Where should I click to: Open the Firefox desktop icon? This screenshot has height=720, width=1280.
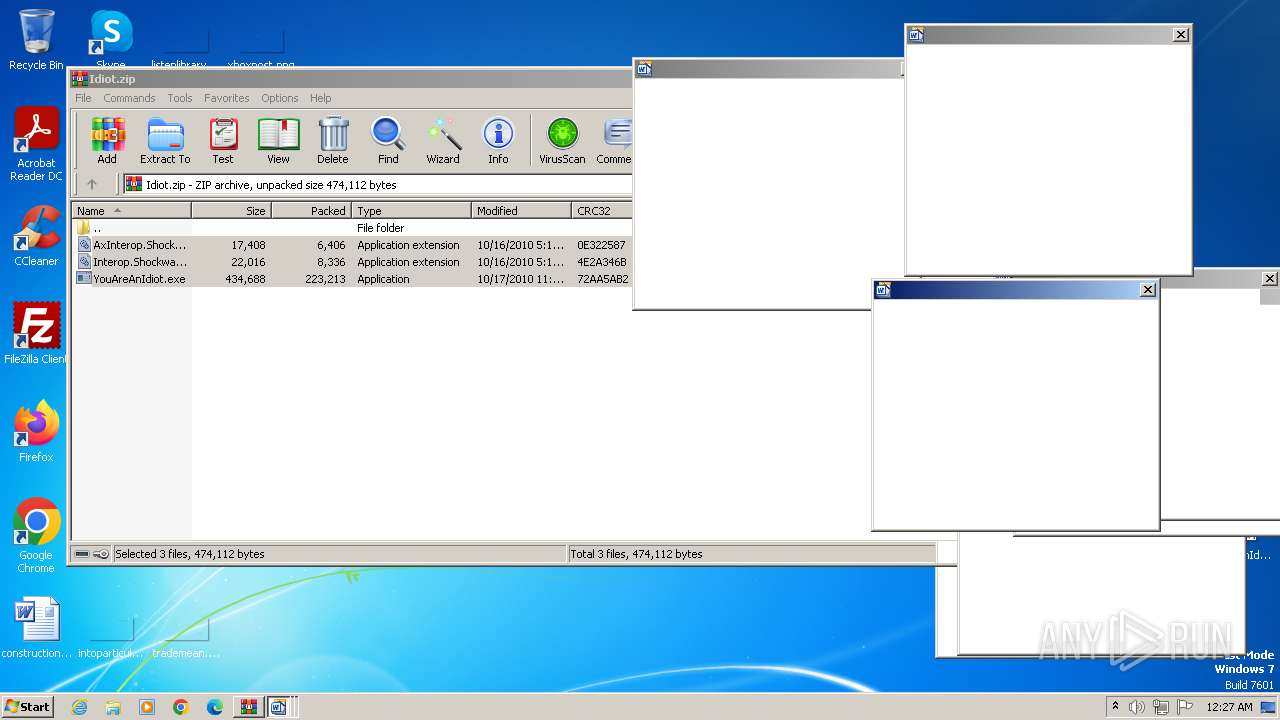(x=36, y=432)
